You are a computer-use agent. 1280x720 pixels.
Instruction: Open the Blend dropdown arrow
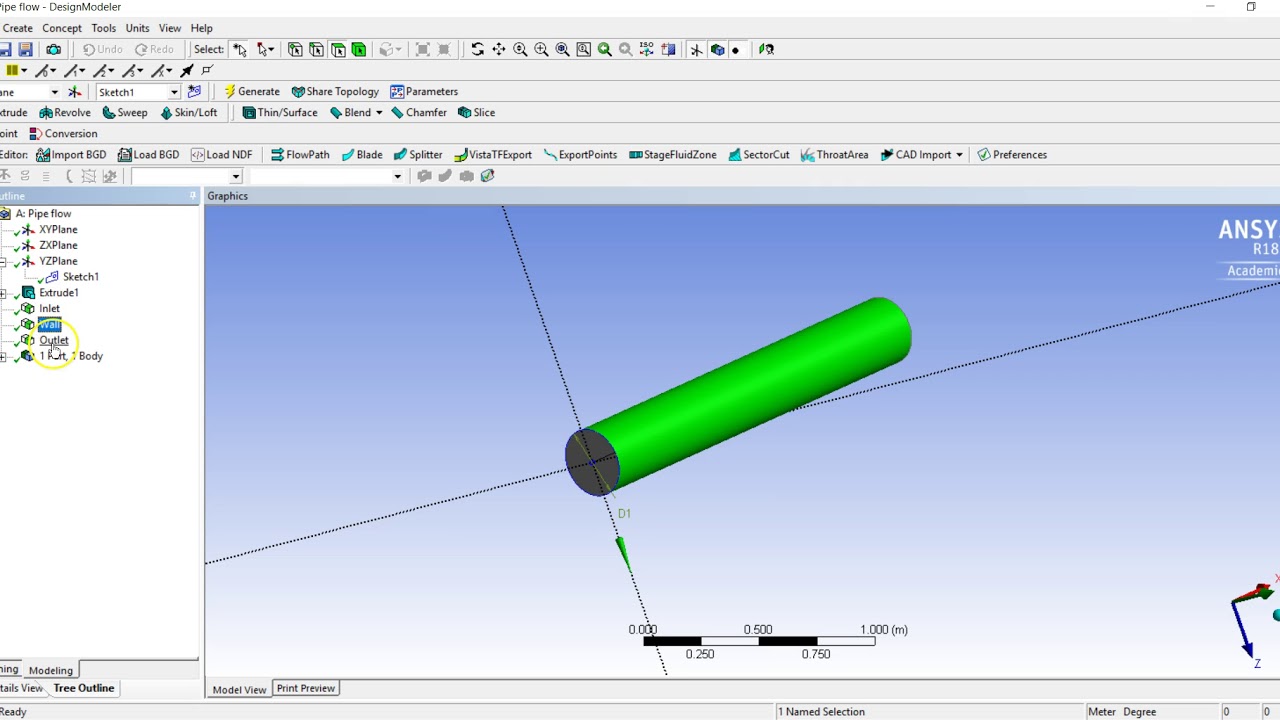pos(379,113)
